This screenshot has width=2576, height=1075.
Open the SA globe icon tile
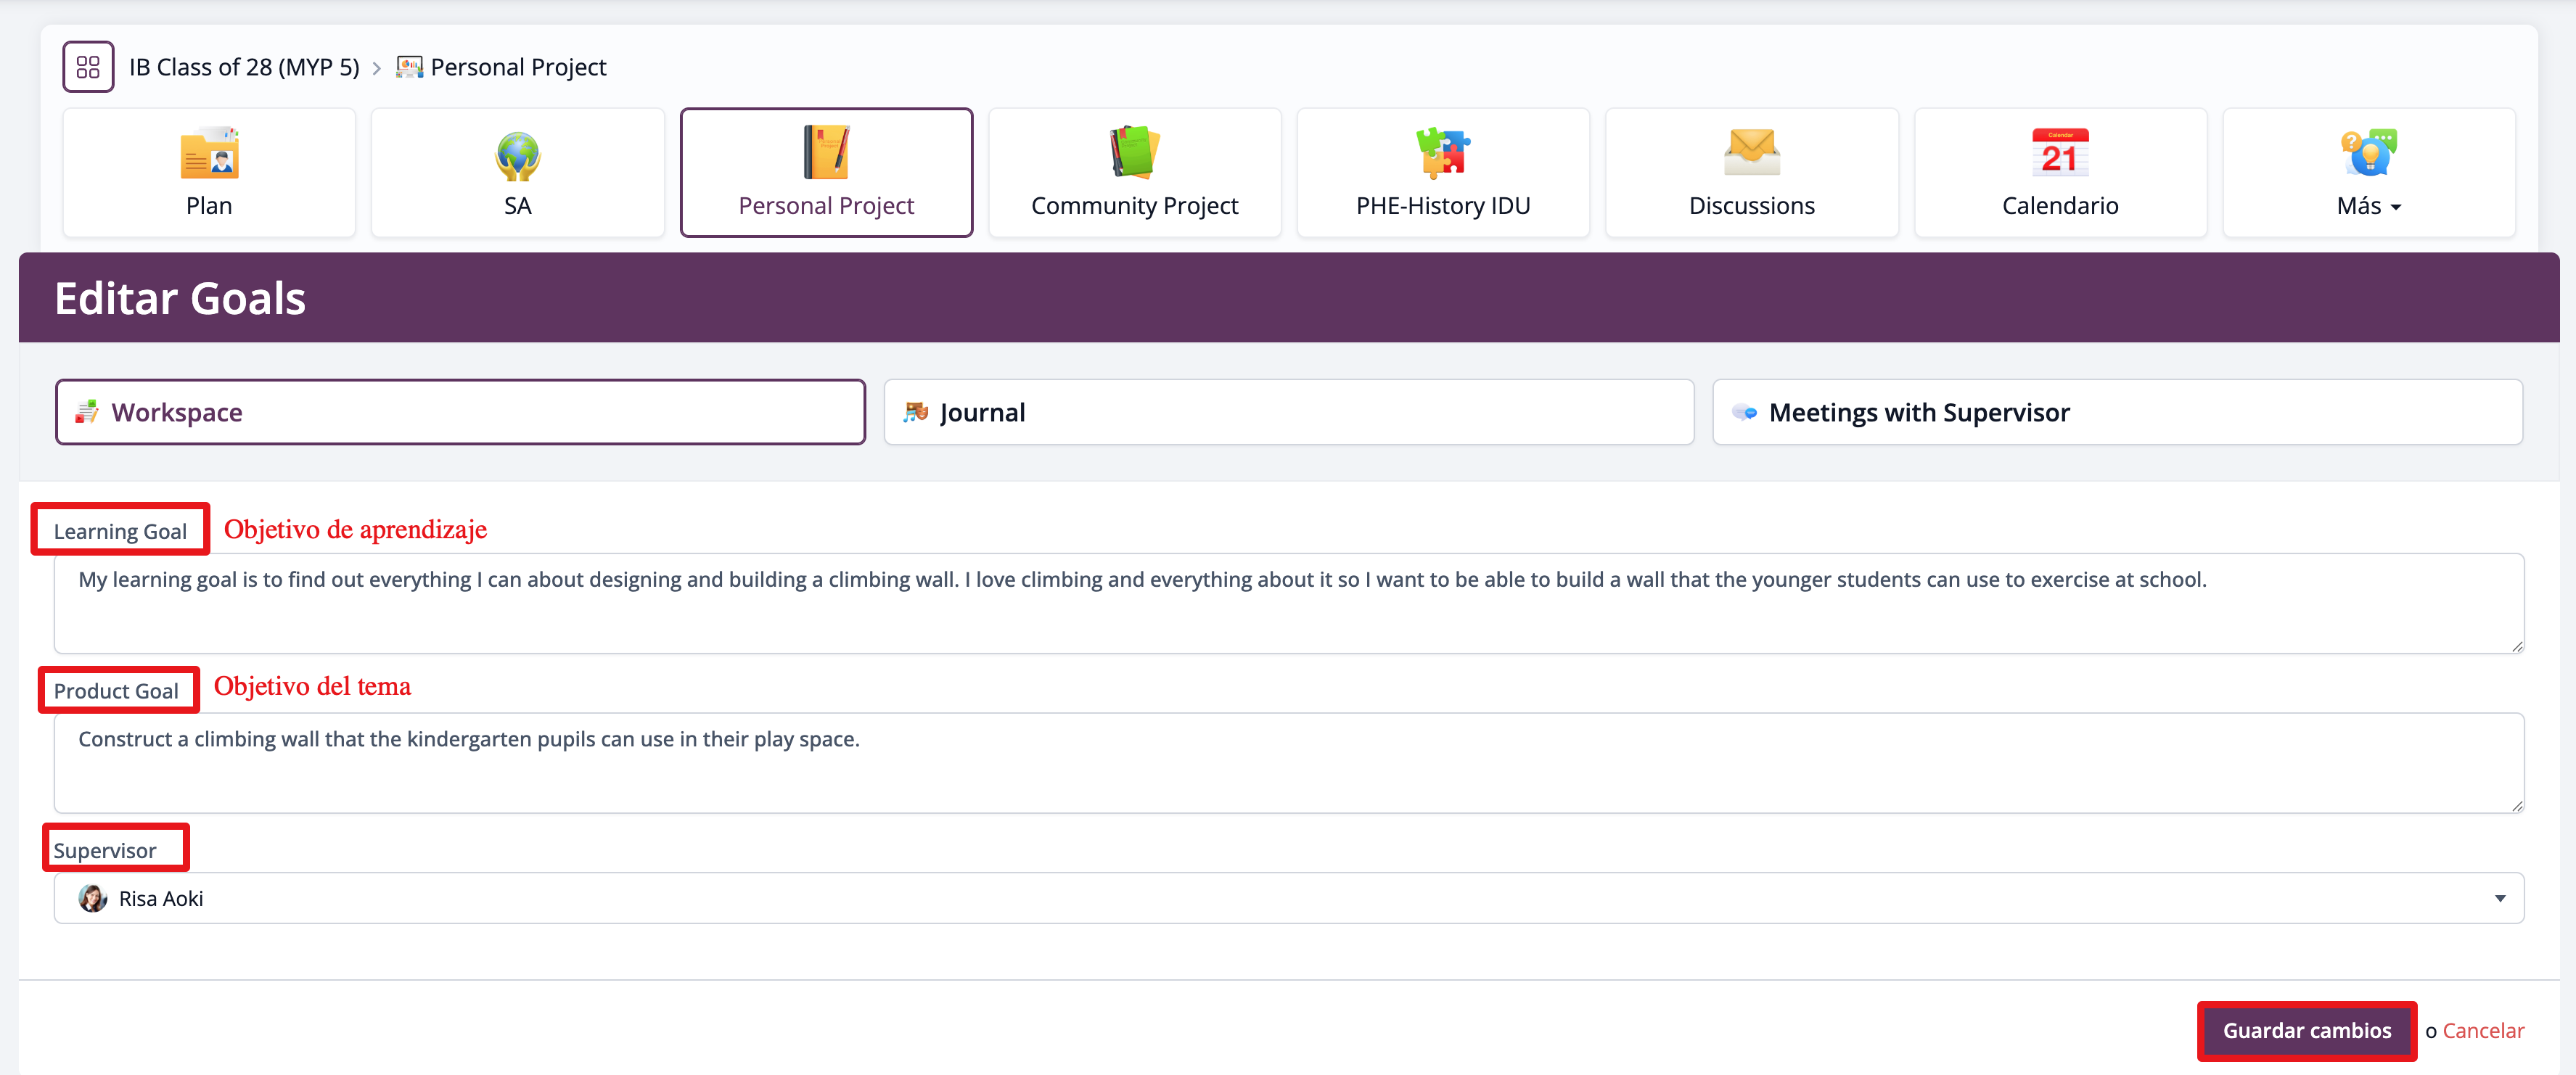click(x=517, y=155)
